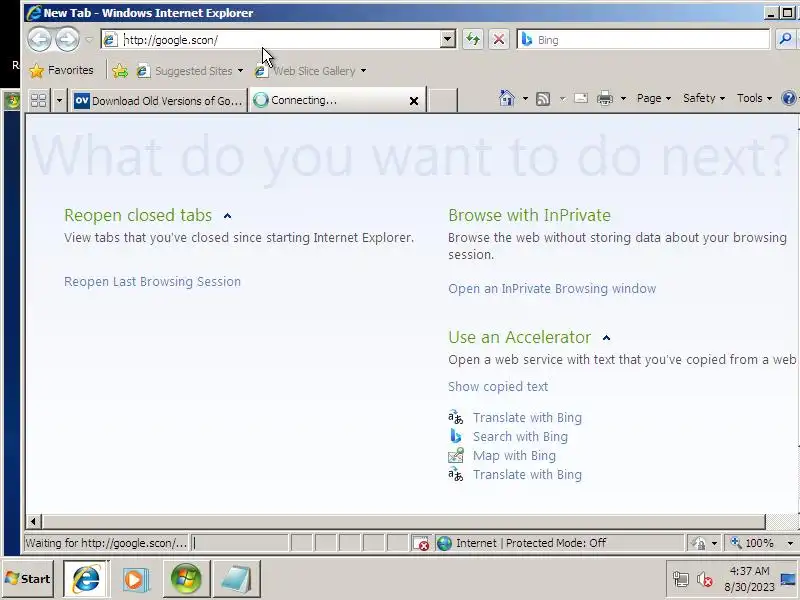Image resolution: width=800 pixels, height=600 pixels.
Task: Click the horizontal scrollbar track
Action: coord(404,521)
